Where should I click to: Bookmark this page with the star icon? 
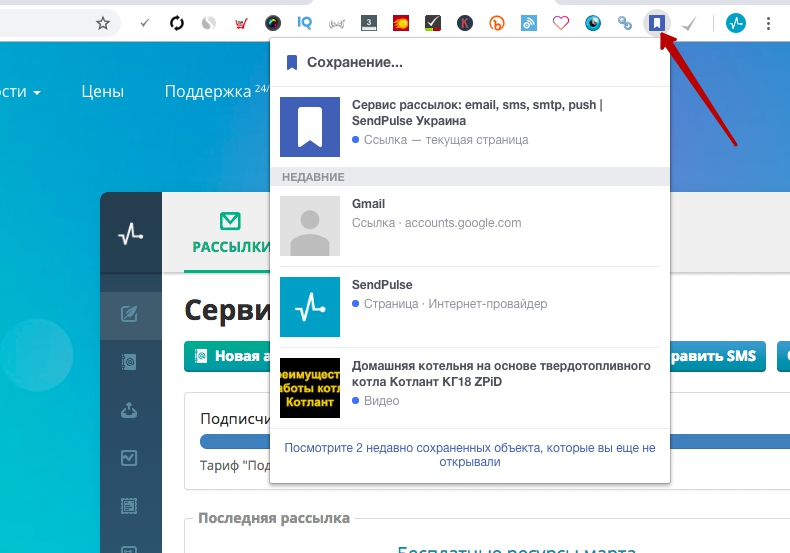pos(103,23)
